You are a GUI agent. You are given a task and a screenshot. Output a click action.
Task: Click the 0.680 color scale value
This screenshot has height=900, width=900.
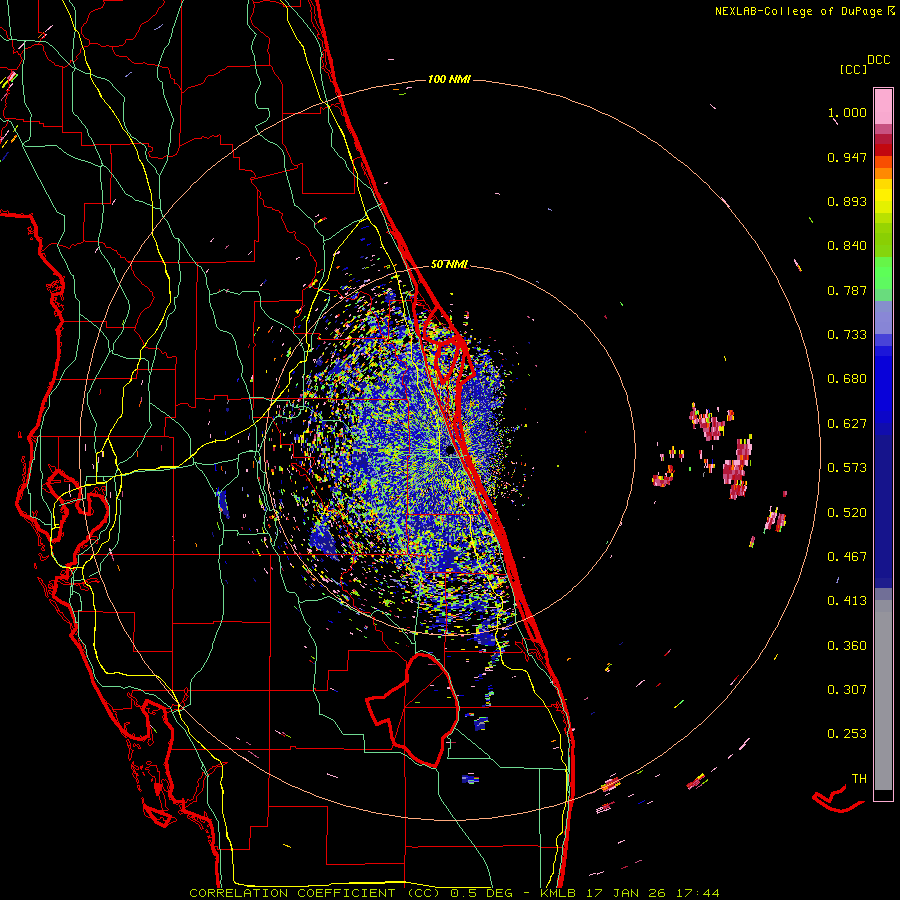pos(847,379)
